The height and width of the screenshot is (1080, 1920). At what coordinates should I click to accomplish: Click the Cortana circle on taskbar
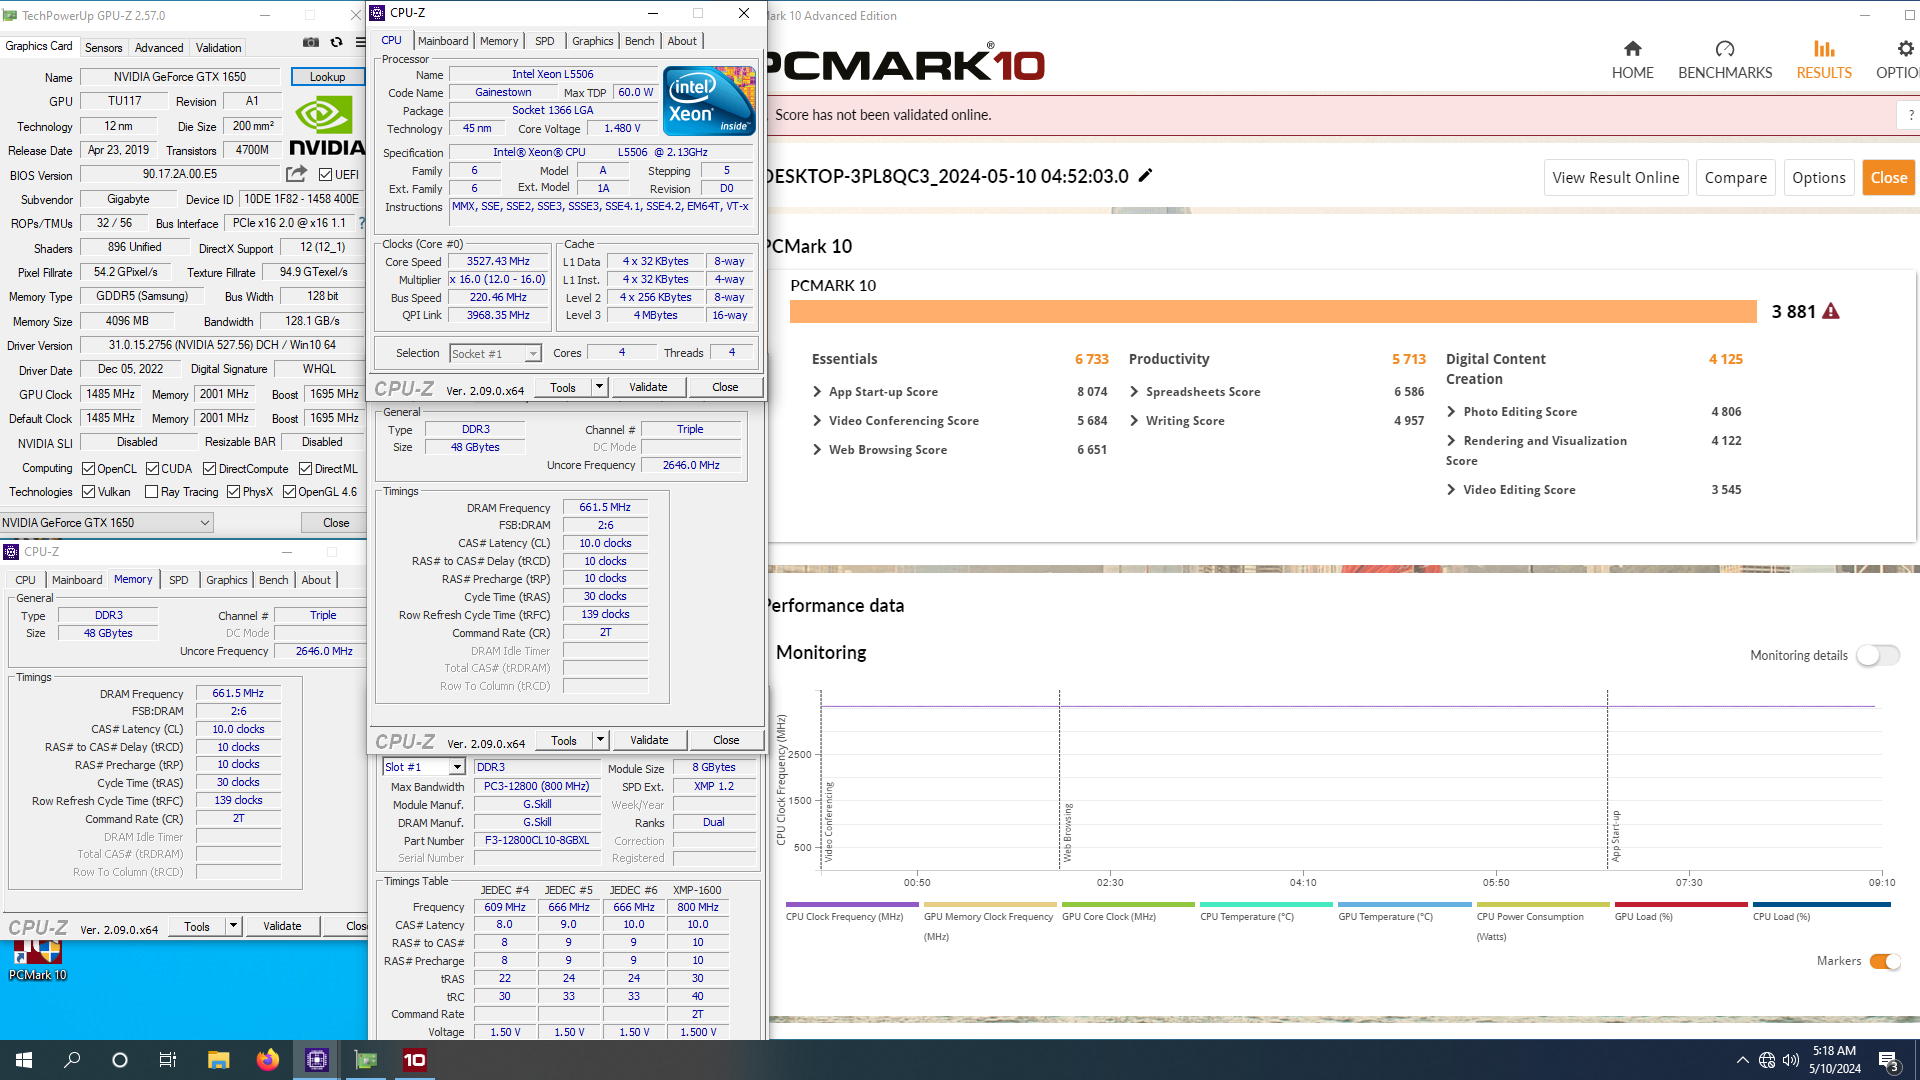coord(120,1060)
